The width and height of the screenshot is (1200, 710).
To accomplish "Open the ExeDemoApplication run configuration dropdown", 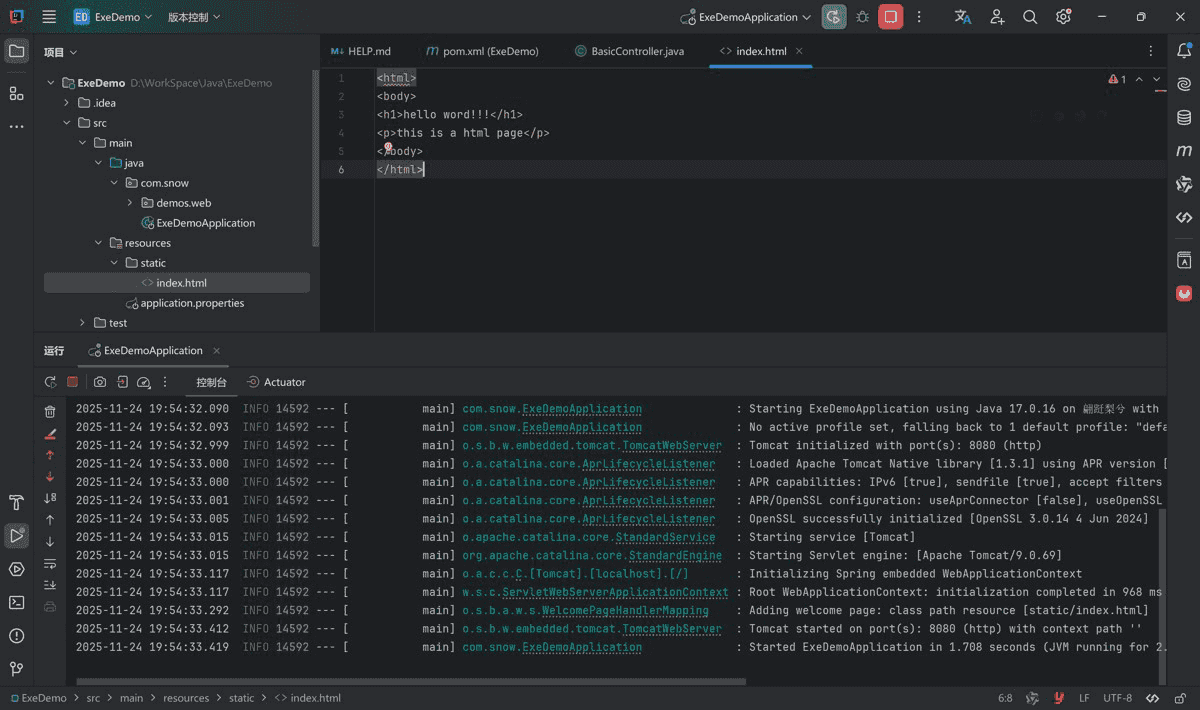I will pyautogui.click(x=746, y=17).
